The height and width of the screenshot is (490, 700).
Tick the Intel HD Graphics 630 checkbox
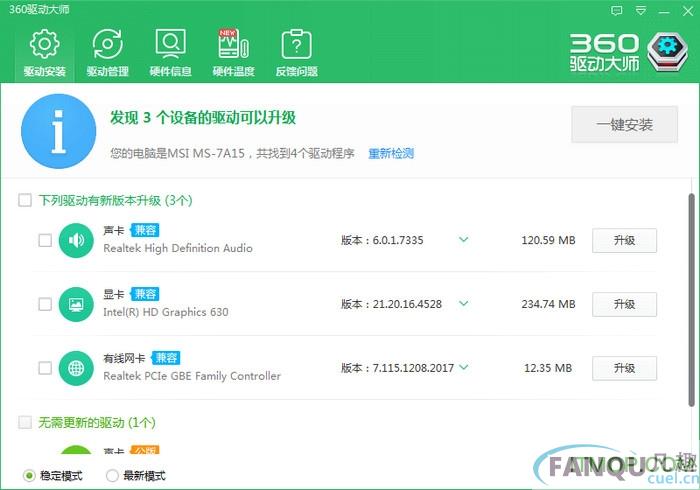(x=44, y=305)
